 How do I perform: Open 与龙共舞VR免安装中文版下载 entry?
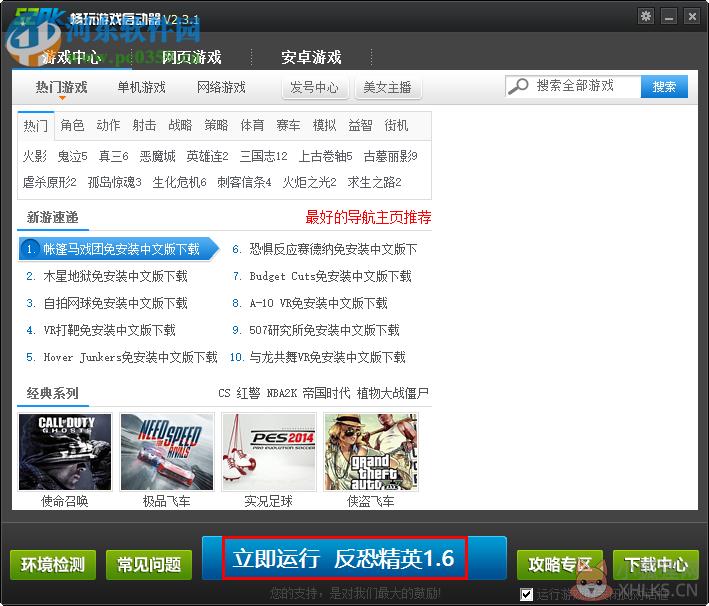pyautogui.click(x=327, y=357)
